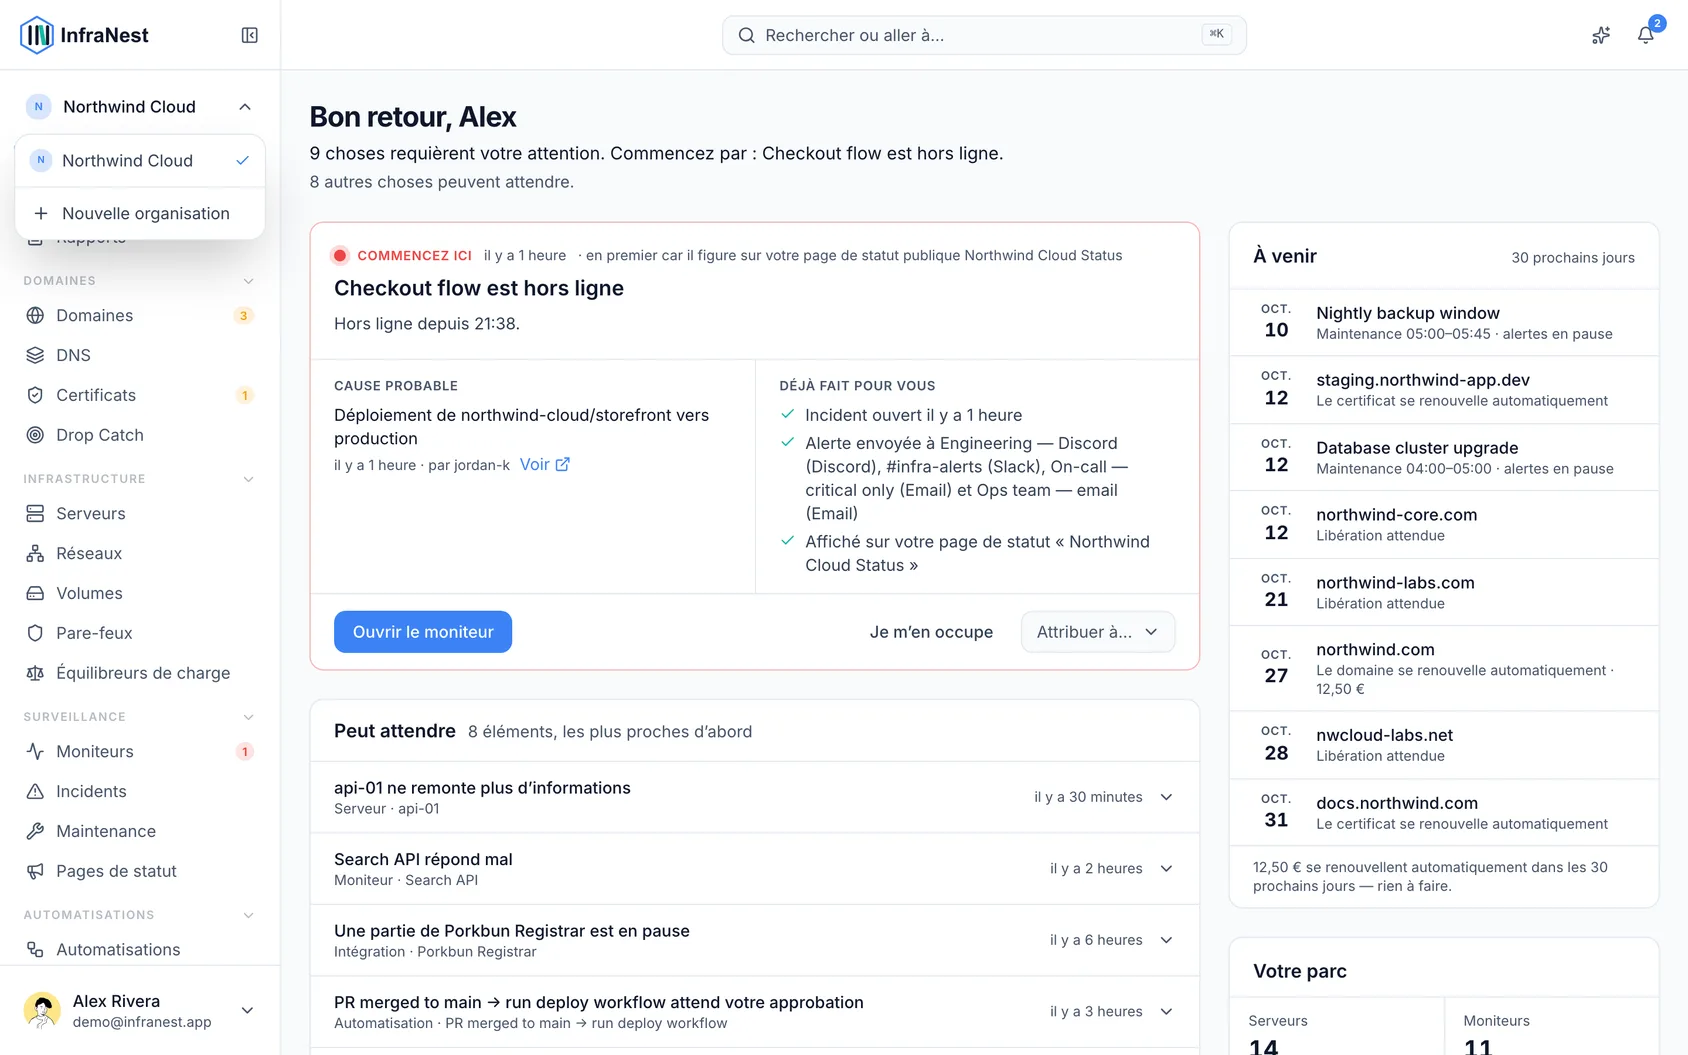The width and height of the screenshot is (1688, 1055).
Task: Select Northwind Cloud in organization list
Action: [x=140, y=161]
